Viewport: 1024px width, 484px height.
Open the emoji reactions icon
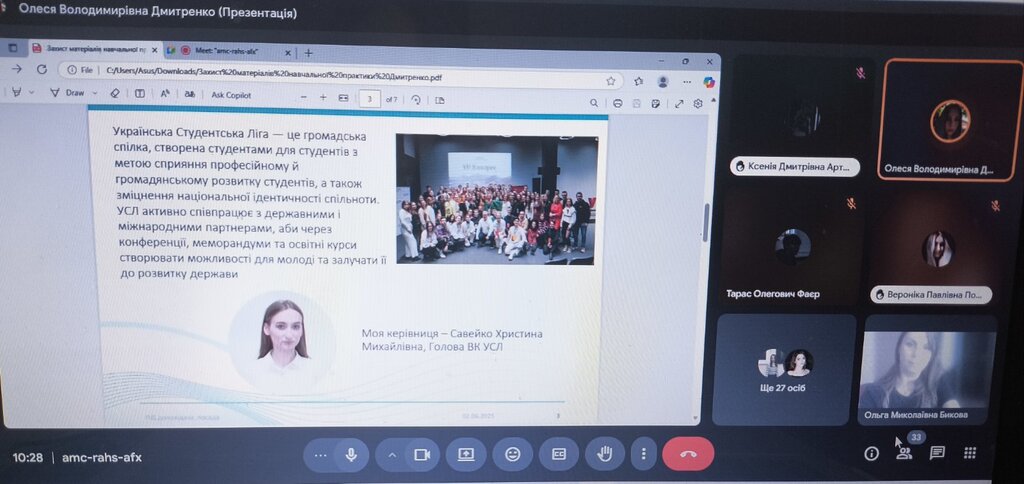[x=513, y=455]
